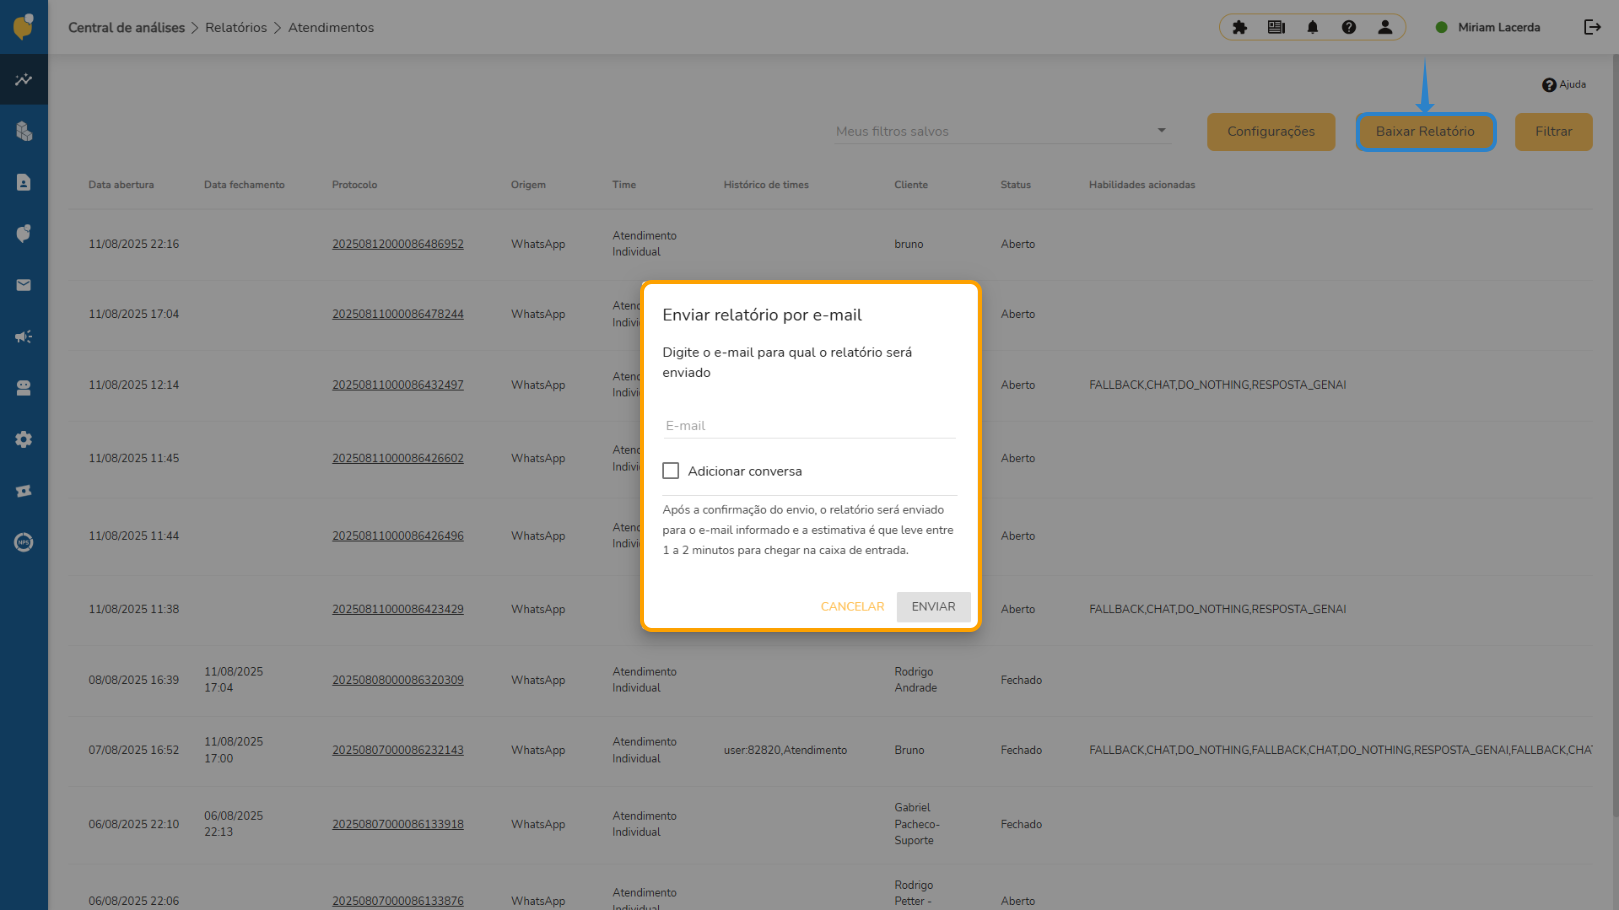Open the user profile icon
This screenshot has height=910, width=1619.
[x=1385, y=27]
